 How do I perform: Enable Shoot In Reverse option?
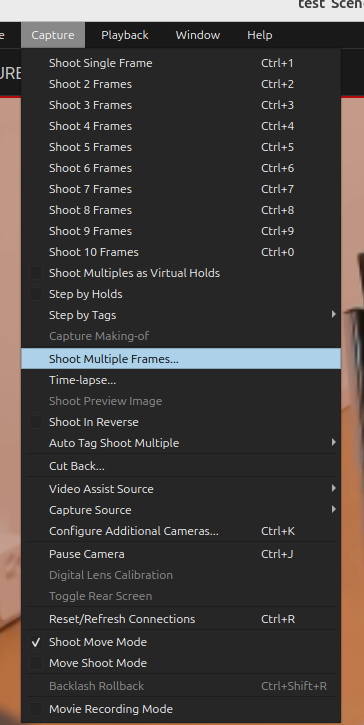coord(36,422)
